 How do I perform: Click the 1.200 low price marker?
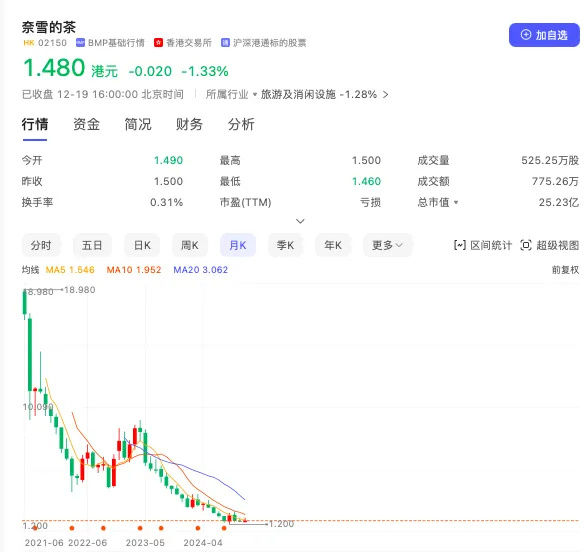pos(281,524)
